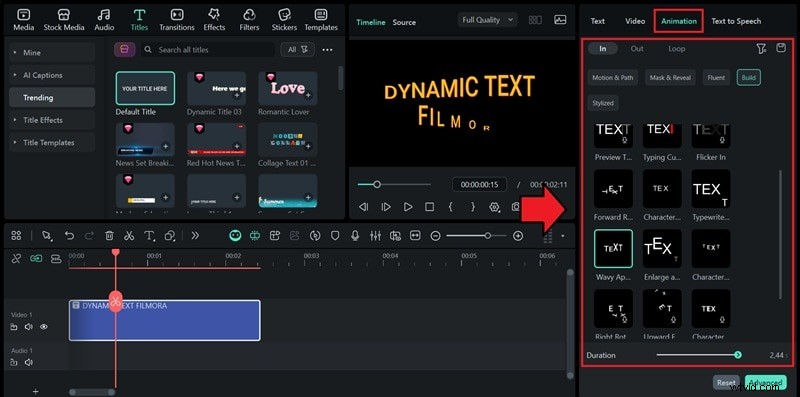
Task: Select the Loop animation tab
Action: 677,48
